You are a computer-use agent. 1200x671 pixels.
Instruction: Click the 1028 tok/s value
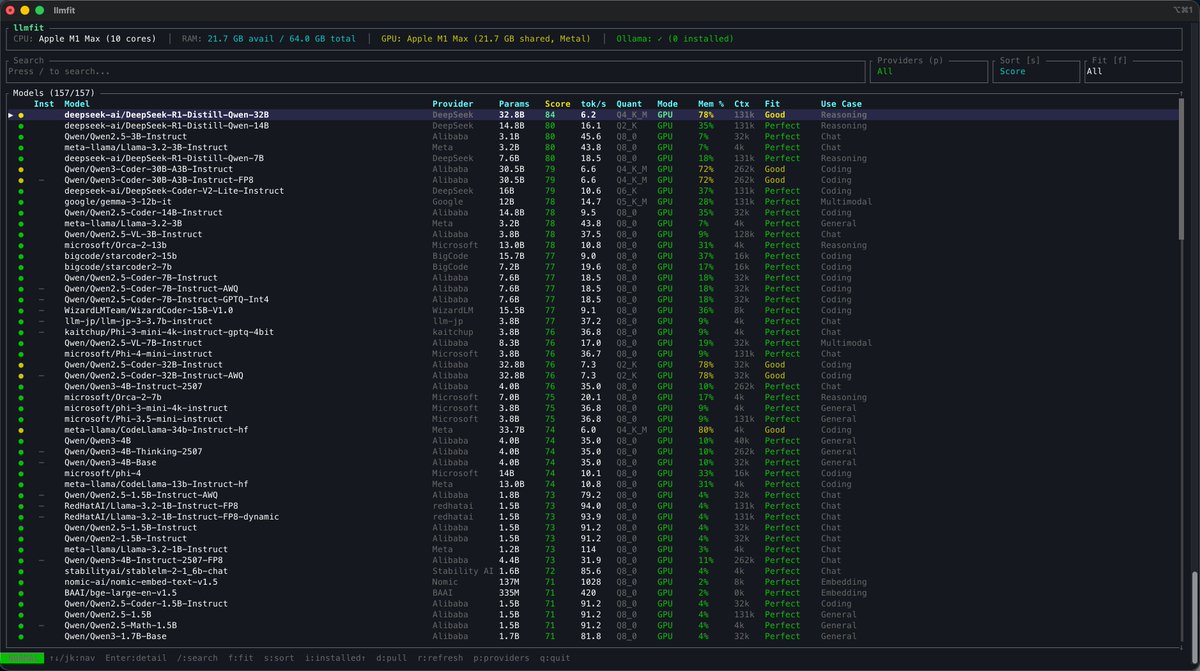click(591, 582)
